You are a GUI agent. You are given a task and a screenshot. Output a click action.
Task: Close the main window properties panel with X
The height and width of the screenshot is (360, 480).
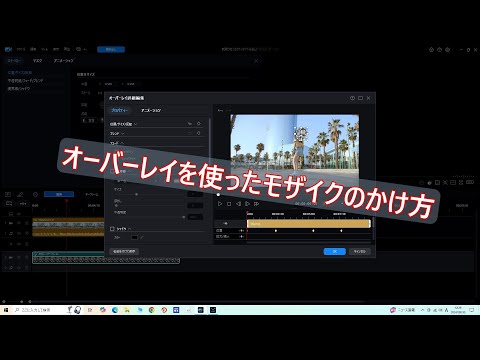pyautogui.click(x=256, y=61)
